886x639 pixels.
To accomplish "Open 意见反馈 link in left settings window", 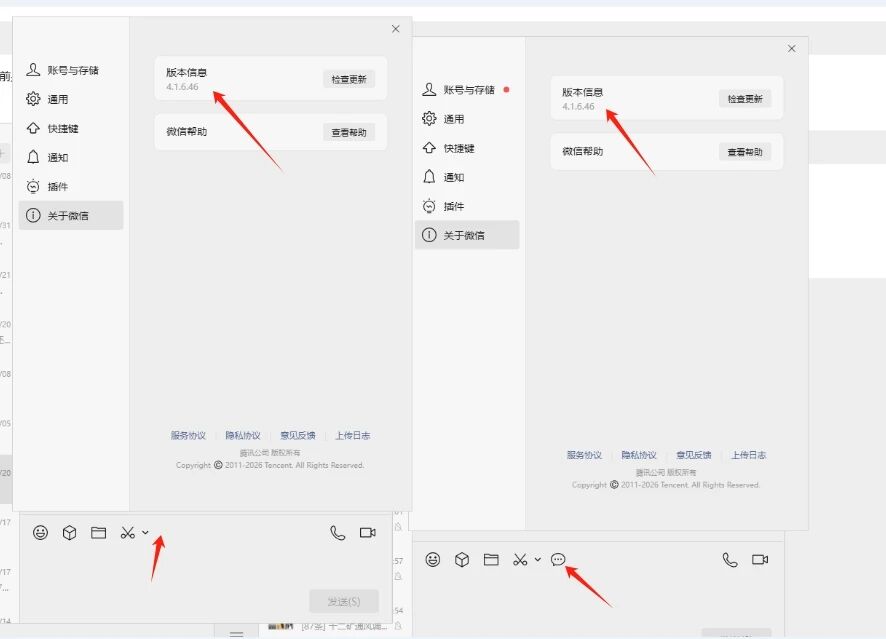I will 298,435.
